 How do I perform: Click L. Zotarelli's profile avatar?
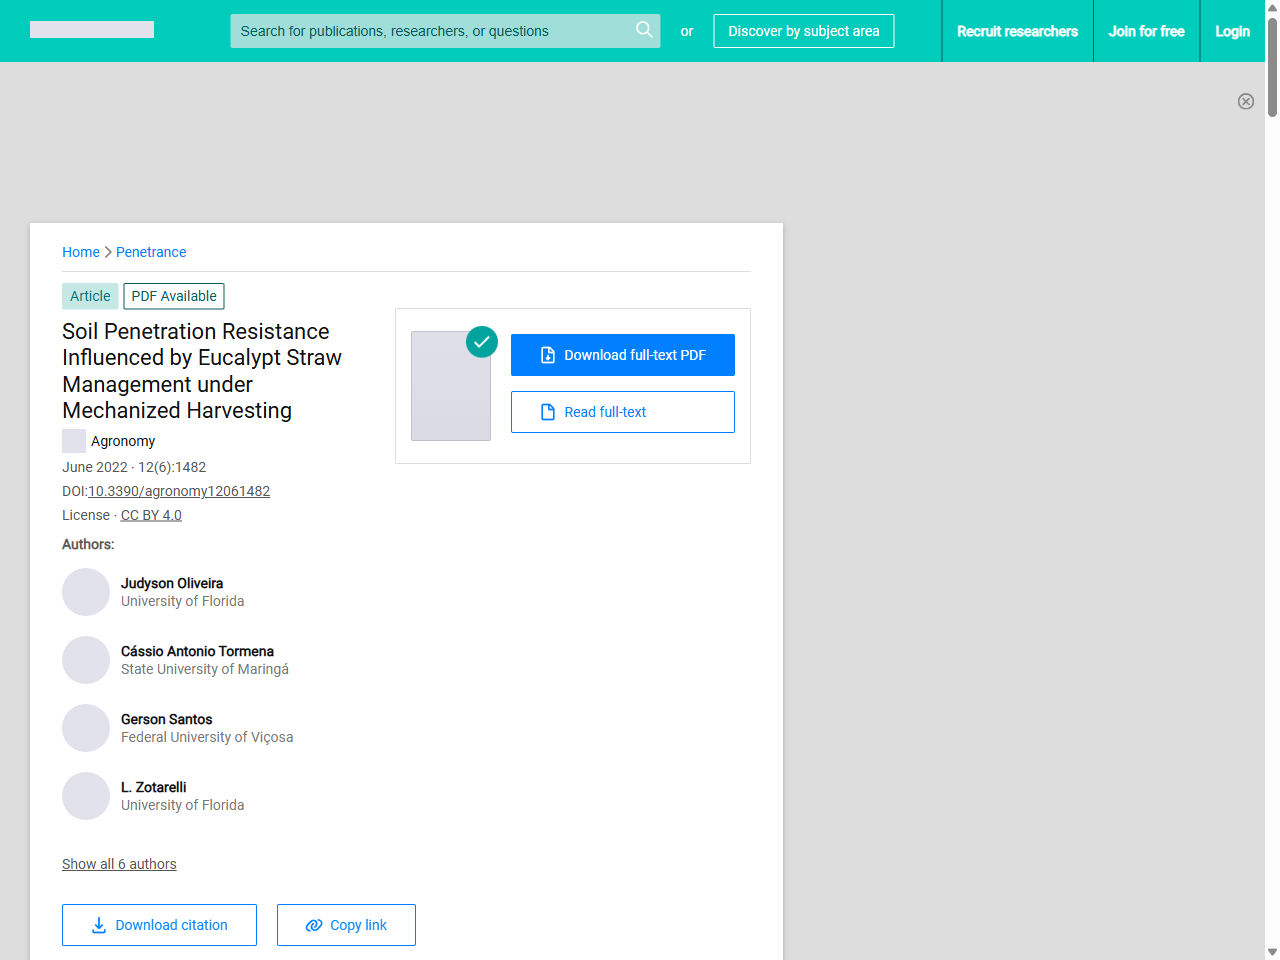click(x=86, y=796)
